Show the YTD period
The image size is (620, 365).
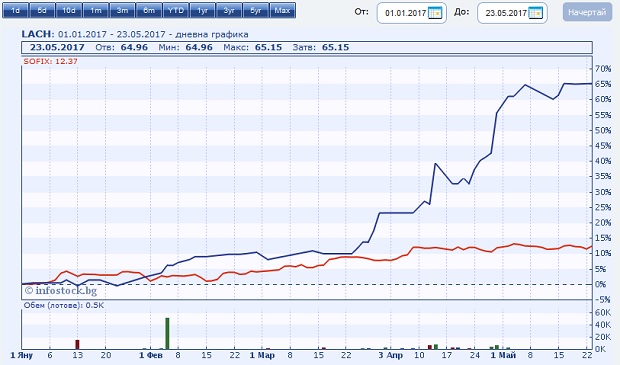pos(176,11)
